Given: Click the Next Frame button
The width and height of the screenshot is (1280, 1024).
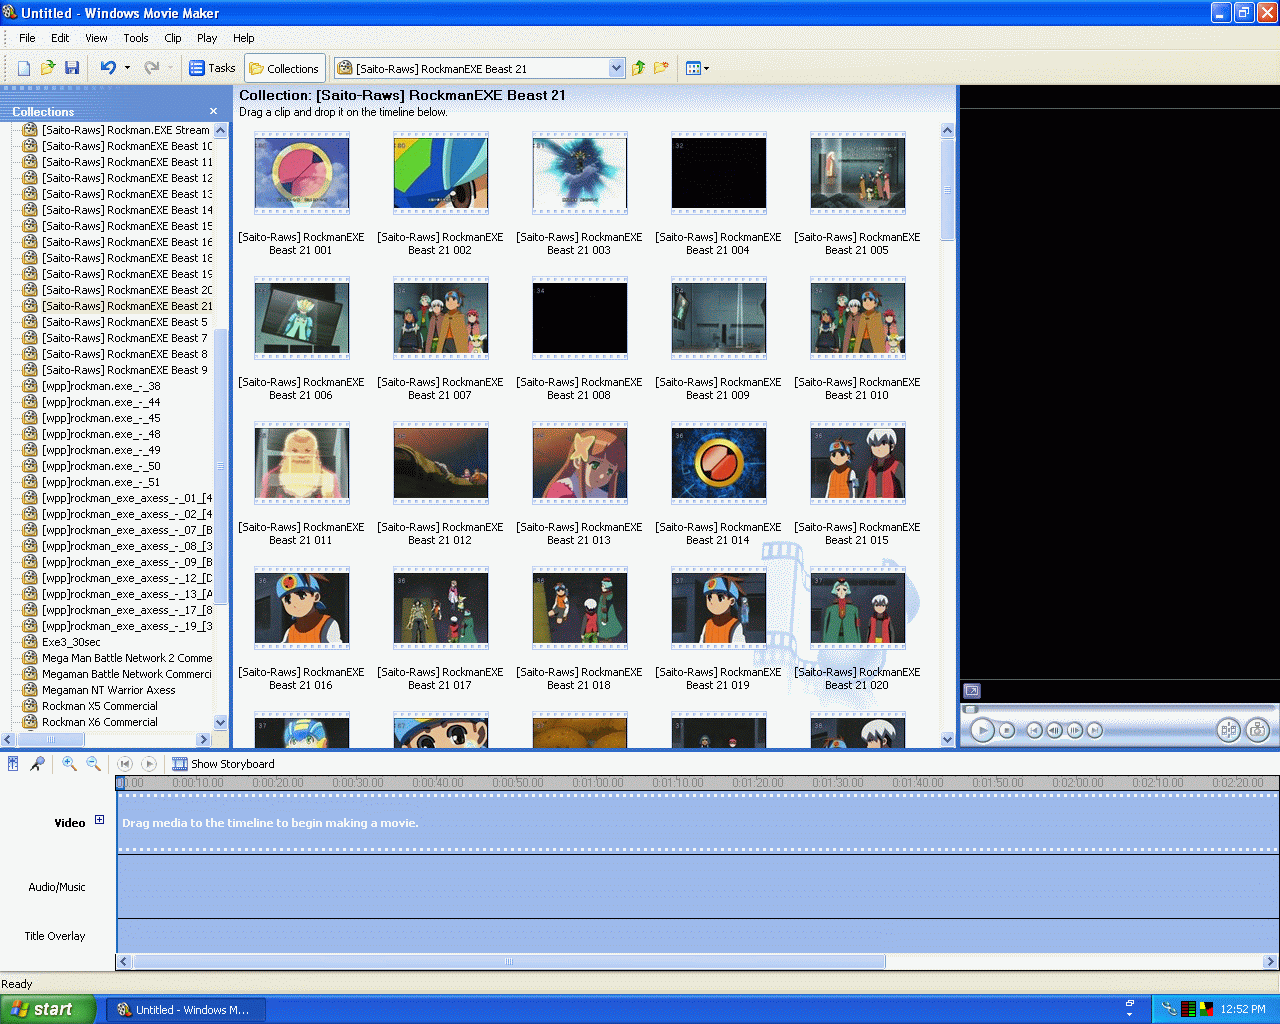Looking at the screenshot, I should 1075,730.
